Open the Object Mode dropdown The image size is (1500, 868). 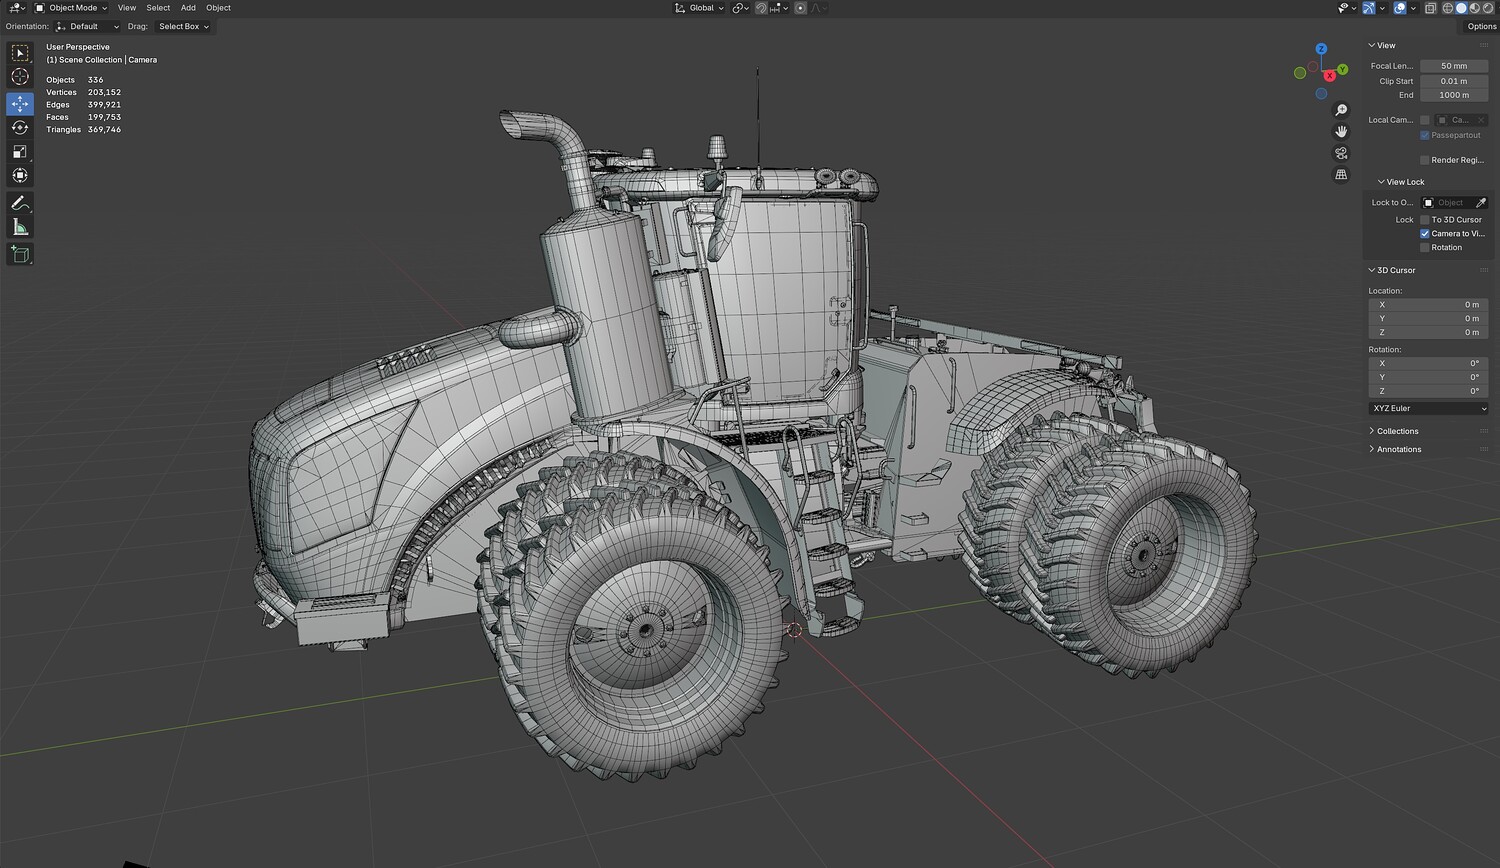pos(71,8)
